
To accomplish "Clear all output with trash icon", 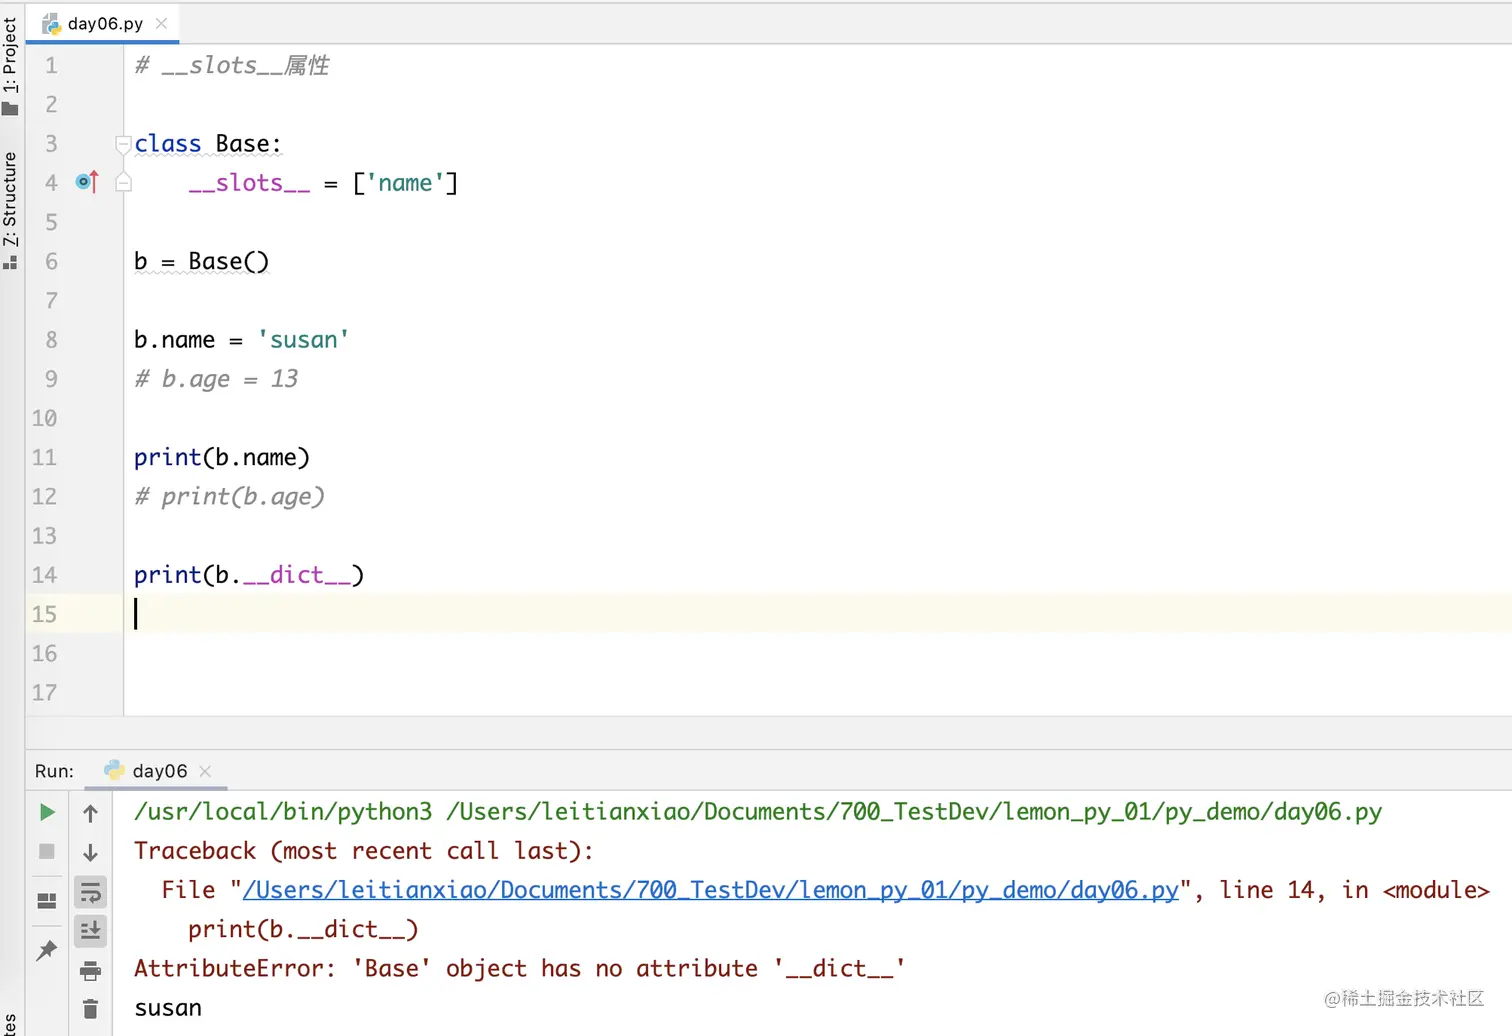I will pyautogui.click(x=90, y=1008).
